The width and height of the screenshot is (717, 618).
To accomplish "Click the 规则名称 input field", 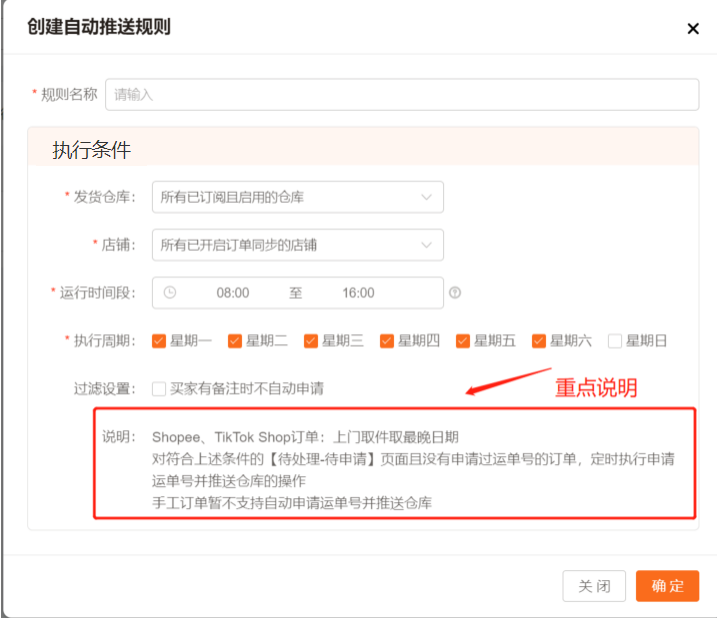I will coord(402,95).
